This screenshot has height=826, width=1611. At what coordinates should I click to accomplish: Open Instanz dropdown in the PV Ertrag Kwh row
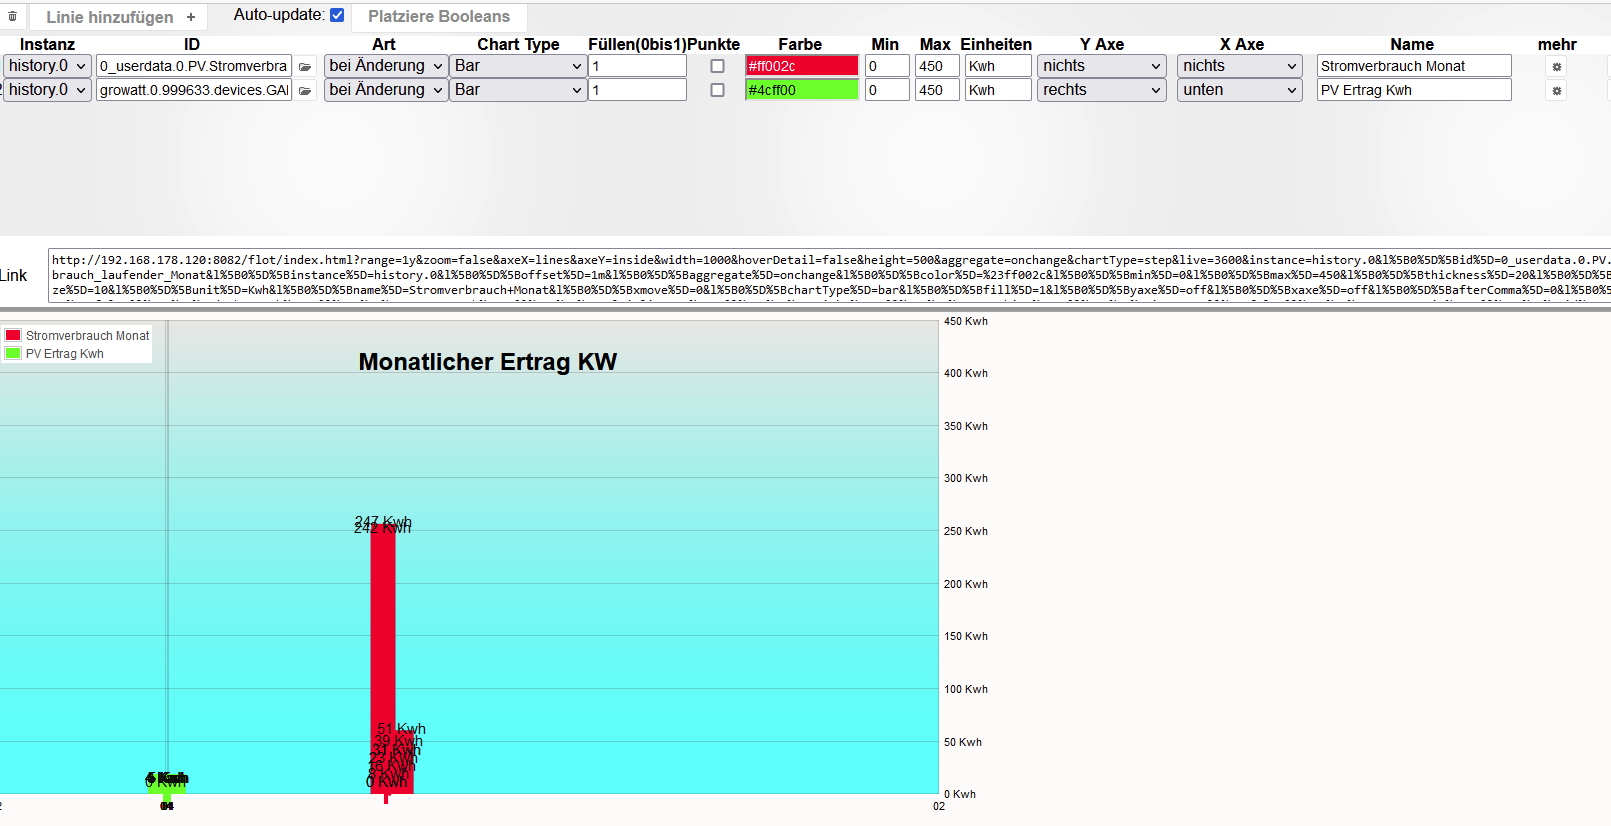tap(47, 90)
